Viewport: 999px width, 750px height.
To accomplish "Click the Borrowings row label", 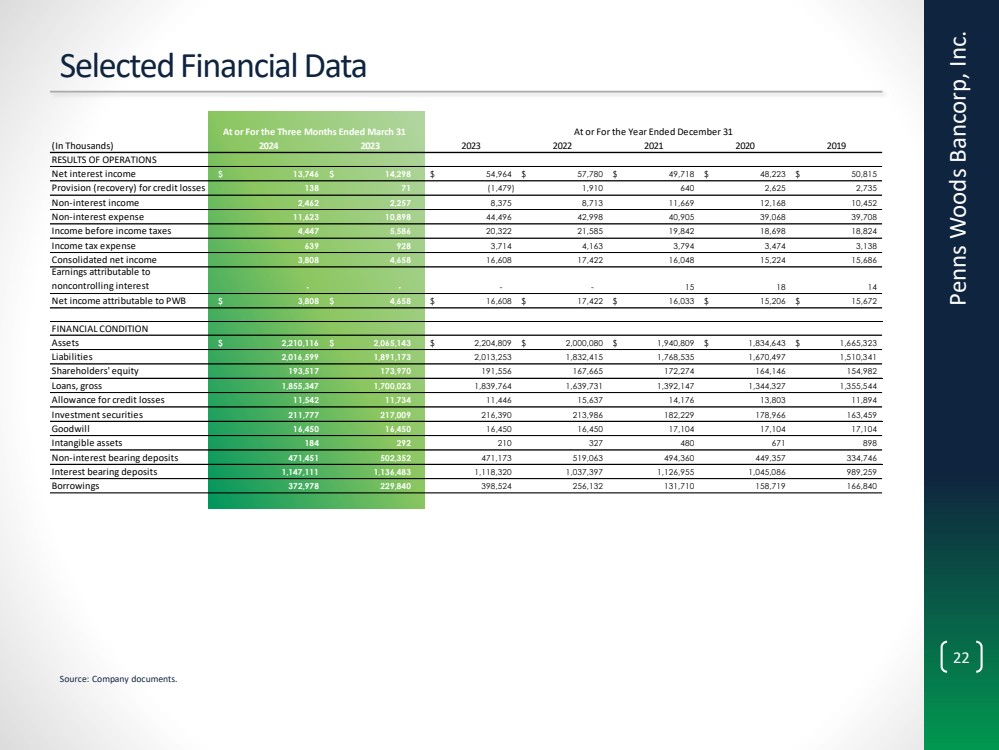I will pyautogui.click(x=78, y=487).
